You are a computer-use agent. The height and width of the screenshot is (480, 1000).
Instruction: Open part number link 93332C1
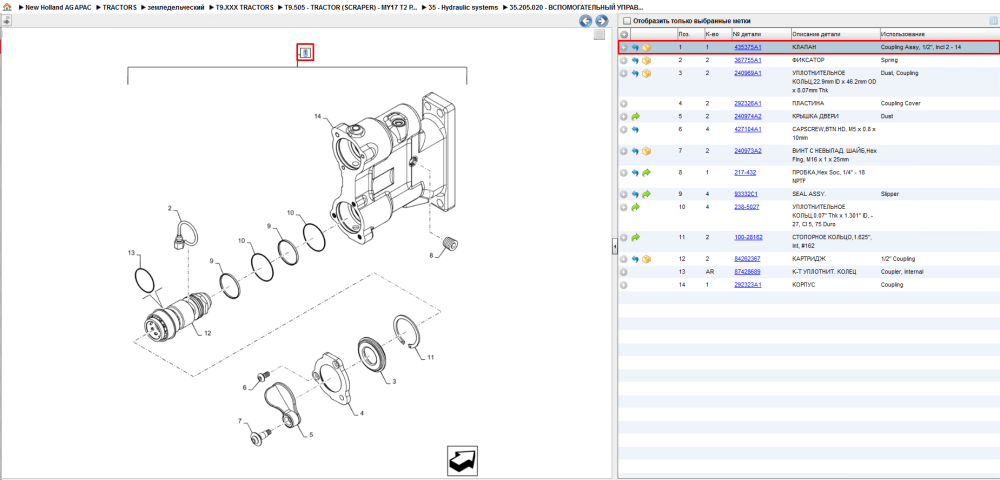(x=746, y=194)
